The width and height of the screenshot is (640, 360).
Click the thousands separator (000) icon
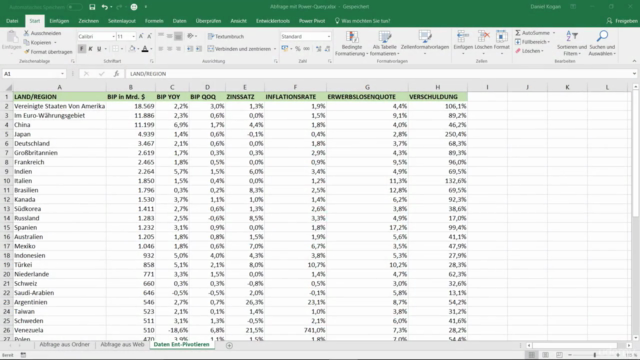pyautogui.click(x=307, y=49)
